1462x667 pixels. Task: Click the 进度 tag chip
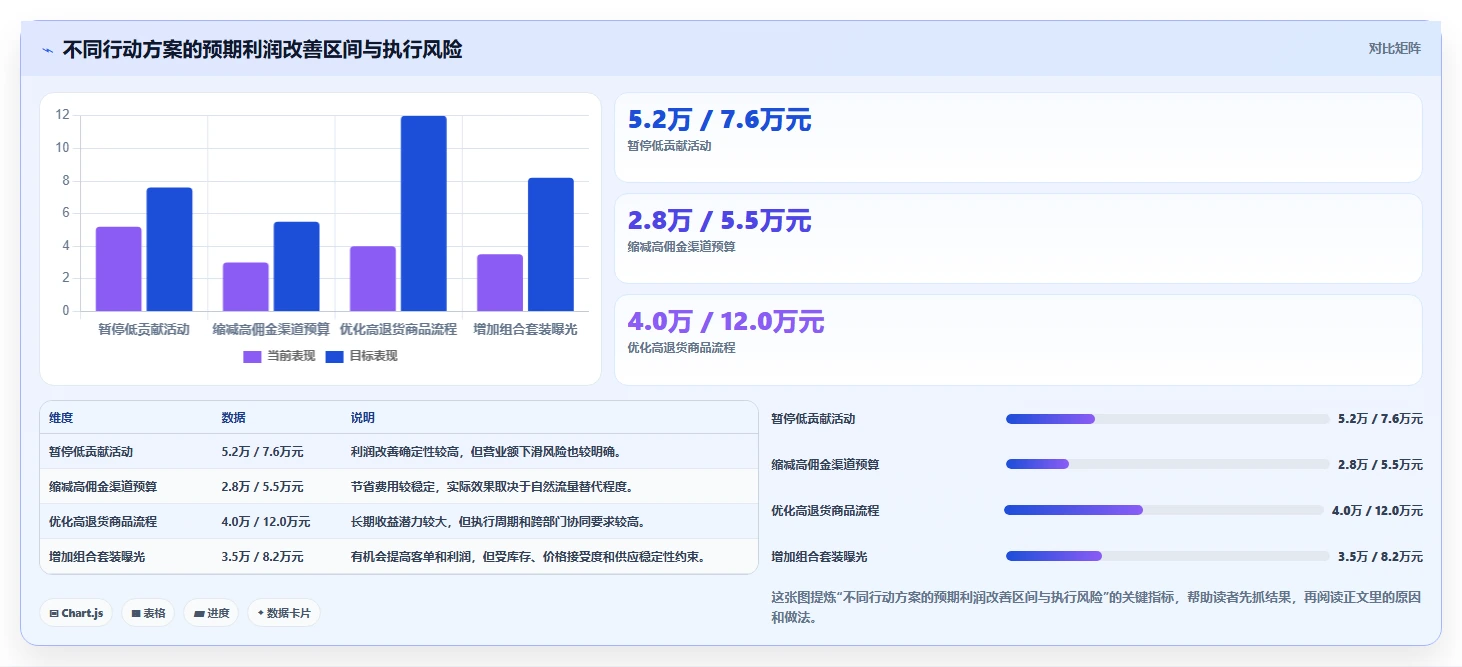(211, 613)
